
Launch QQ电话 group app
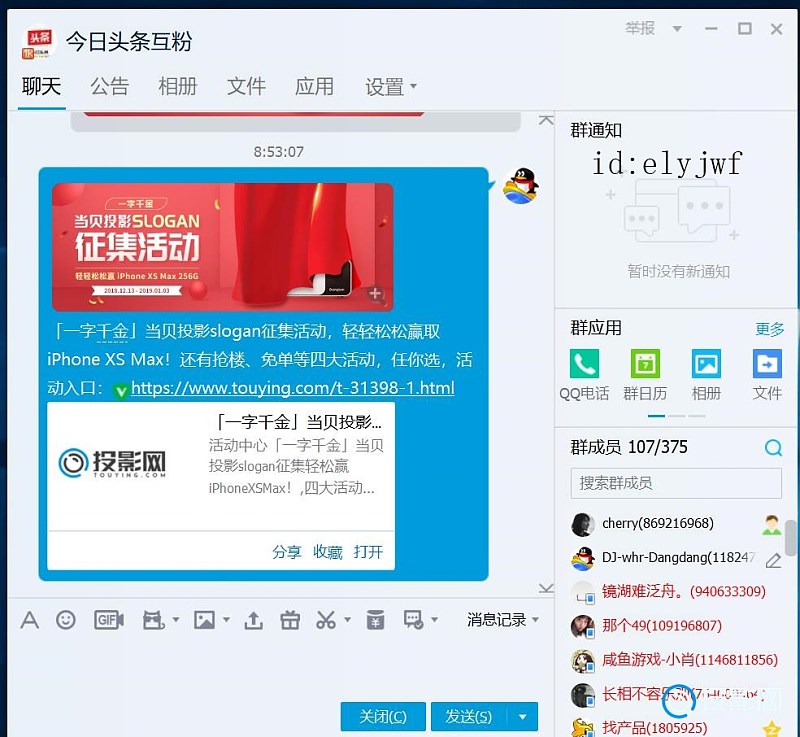pyautogui.click(x=584, y=364)
